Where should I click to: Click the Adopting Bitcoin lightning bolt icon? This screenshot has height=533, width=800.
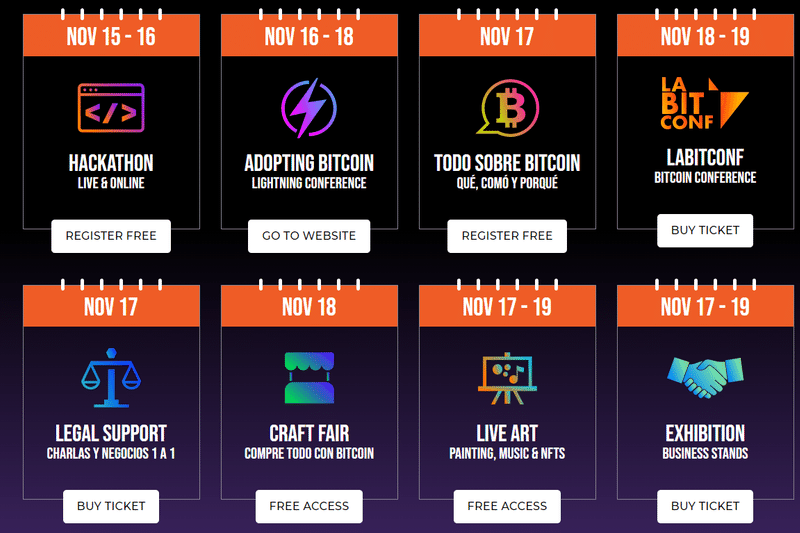point(309,108)
